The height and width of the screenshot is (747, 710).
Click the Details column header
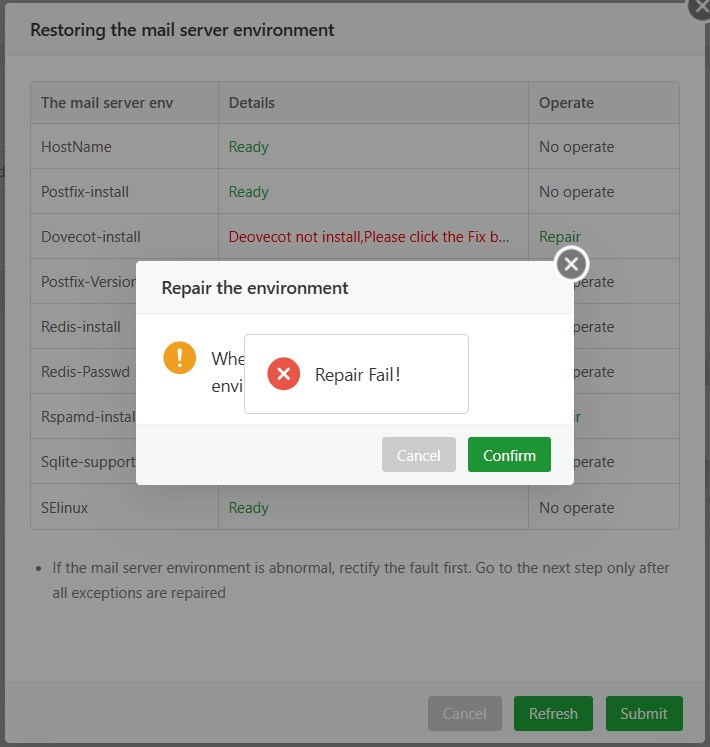pyautogui.click(x=252, y=103)
